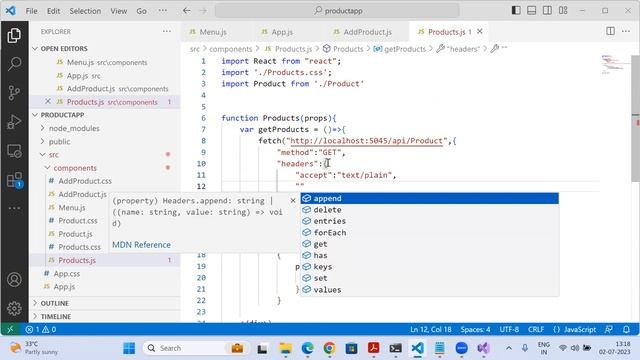Open AddProduct.css in the file tree
This screenshot has height=360, width=640.
[85, 181]
